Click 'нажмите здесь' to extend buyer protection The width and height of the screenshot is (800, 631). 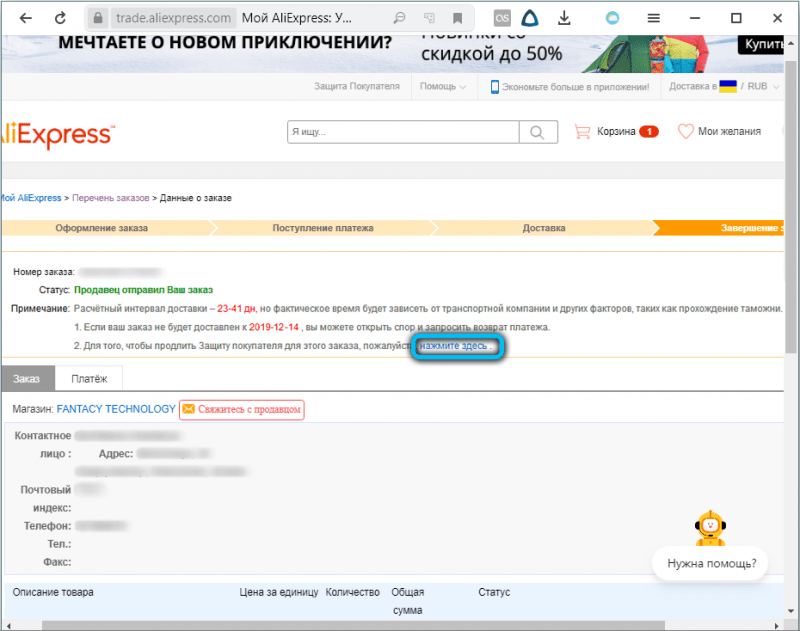(453, 346)
